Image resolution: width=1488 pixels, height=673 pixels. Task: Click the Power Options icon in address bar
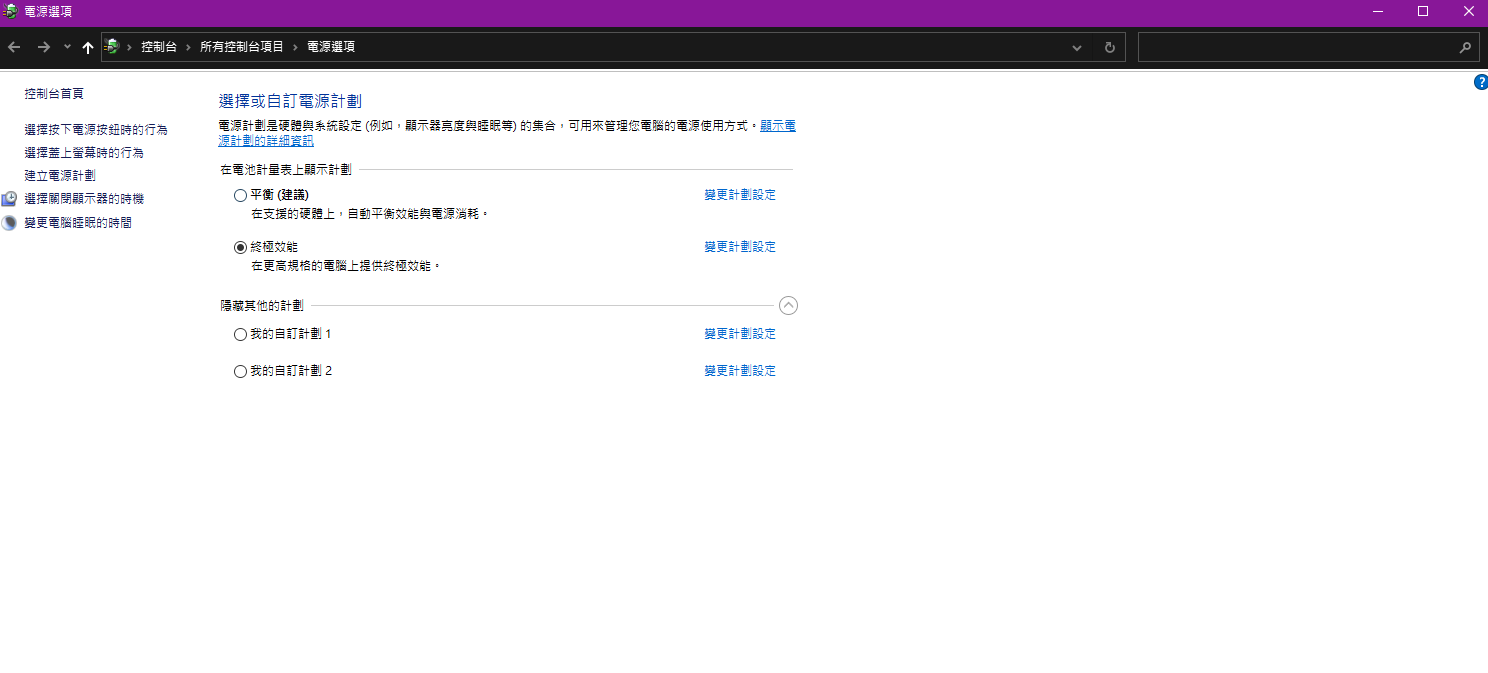pos(112,47)
